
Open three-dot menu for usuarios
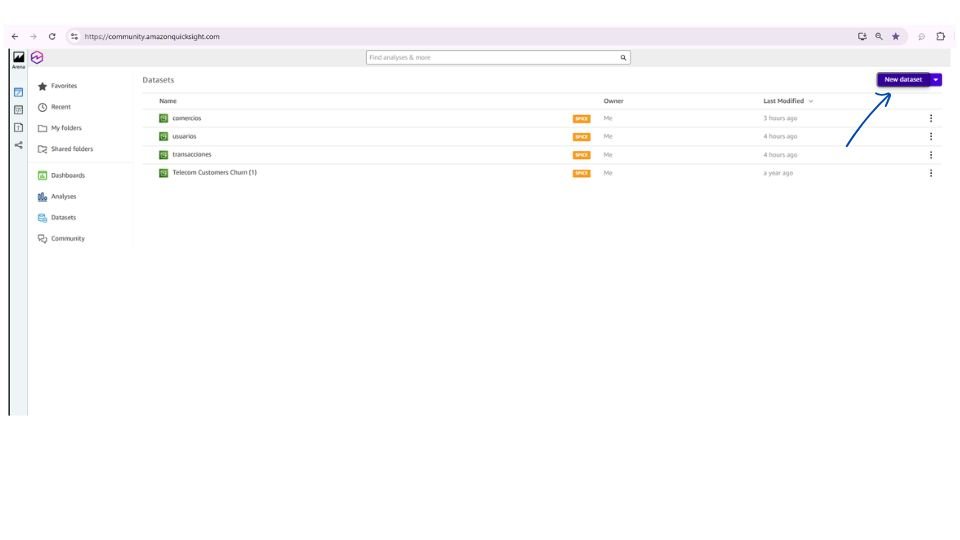(931, 137)
